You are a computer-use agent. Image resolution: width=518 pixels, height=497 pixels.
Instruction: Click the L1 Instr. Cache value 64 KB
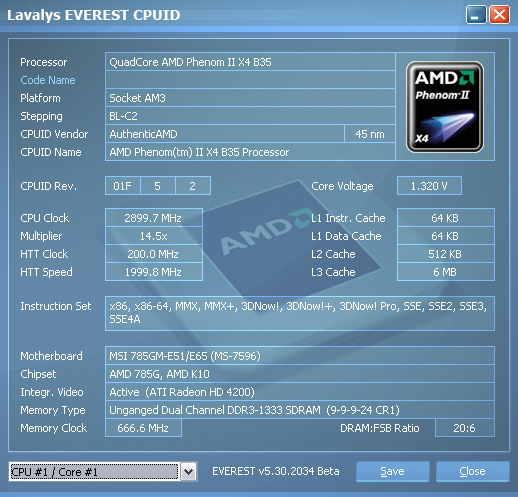point(446,218)
